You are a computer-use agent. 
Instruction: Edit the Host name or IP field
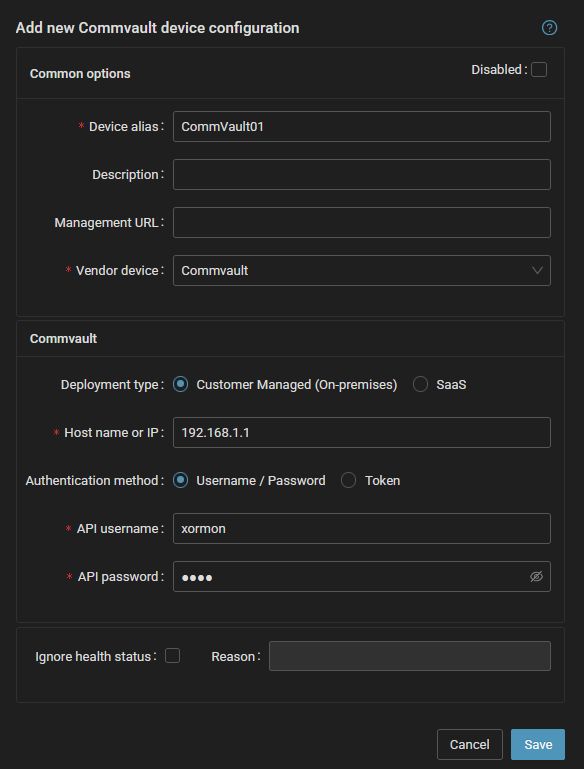[x=362, y=432]
